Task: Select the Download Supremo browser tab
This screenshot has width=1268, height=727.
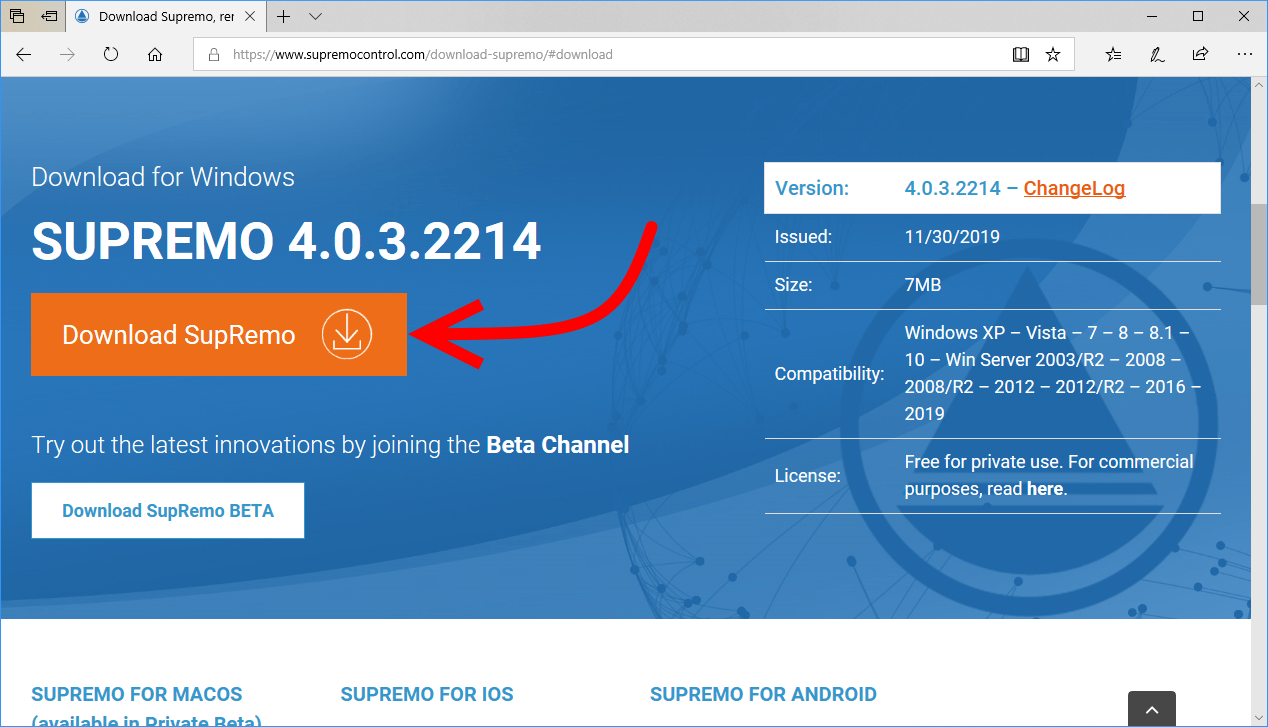Action: (168, 16)
